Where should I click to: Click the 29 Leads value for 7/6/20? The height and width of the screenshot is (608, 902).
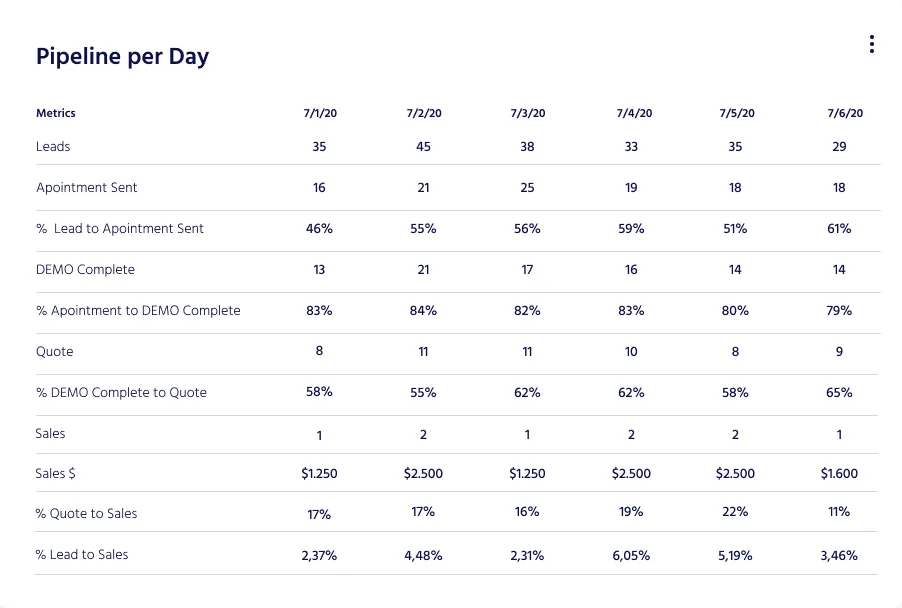pyautogui.click(x=839, y=146)
